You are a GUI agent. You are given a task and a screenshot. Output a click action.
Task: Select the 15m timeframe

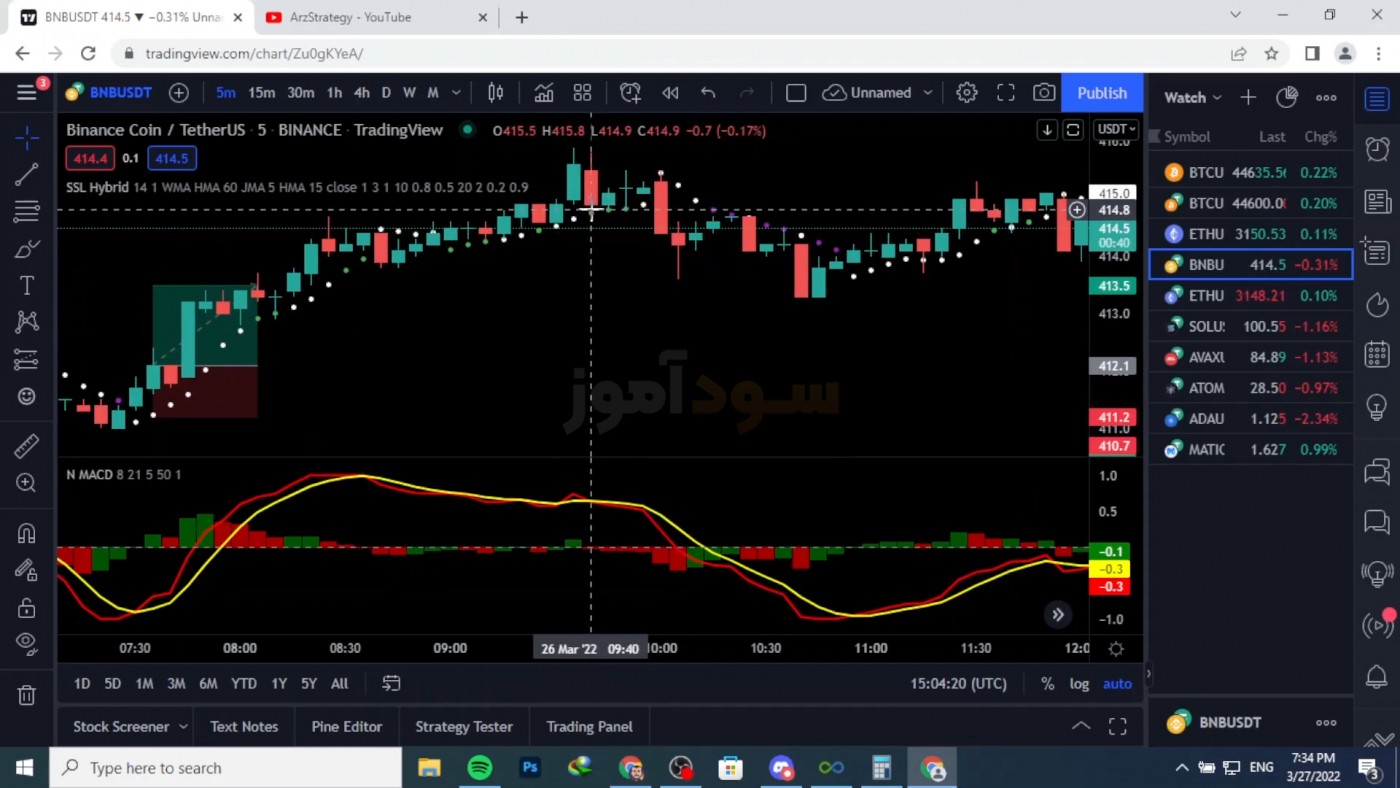pos(261,93)
